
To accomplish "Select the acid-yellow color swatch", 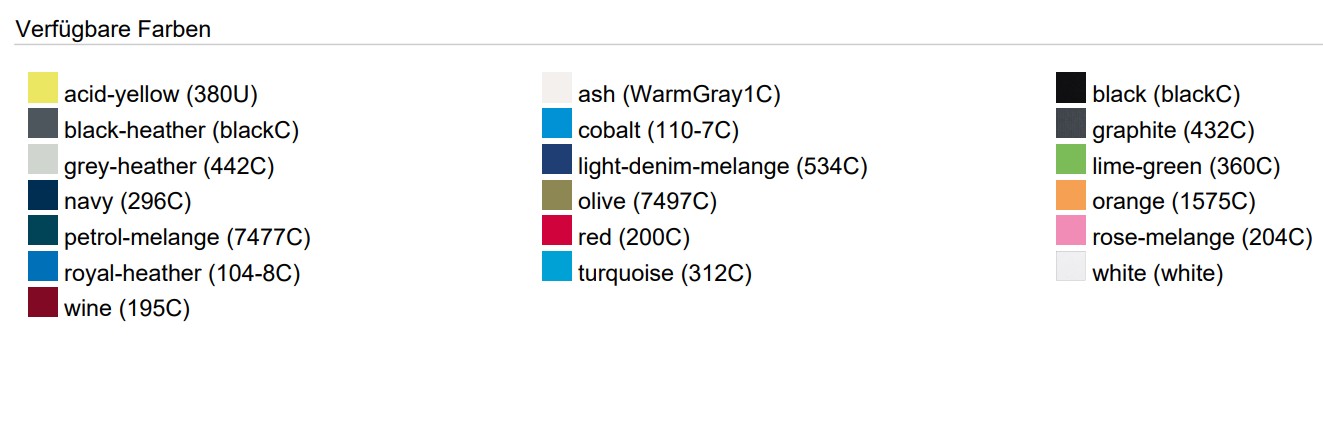I will (x=43, y=88).
